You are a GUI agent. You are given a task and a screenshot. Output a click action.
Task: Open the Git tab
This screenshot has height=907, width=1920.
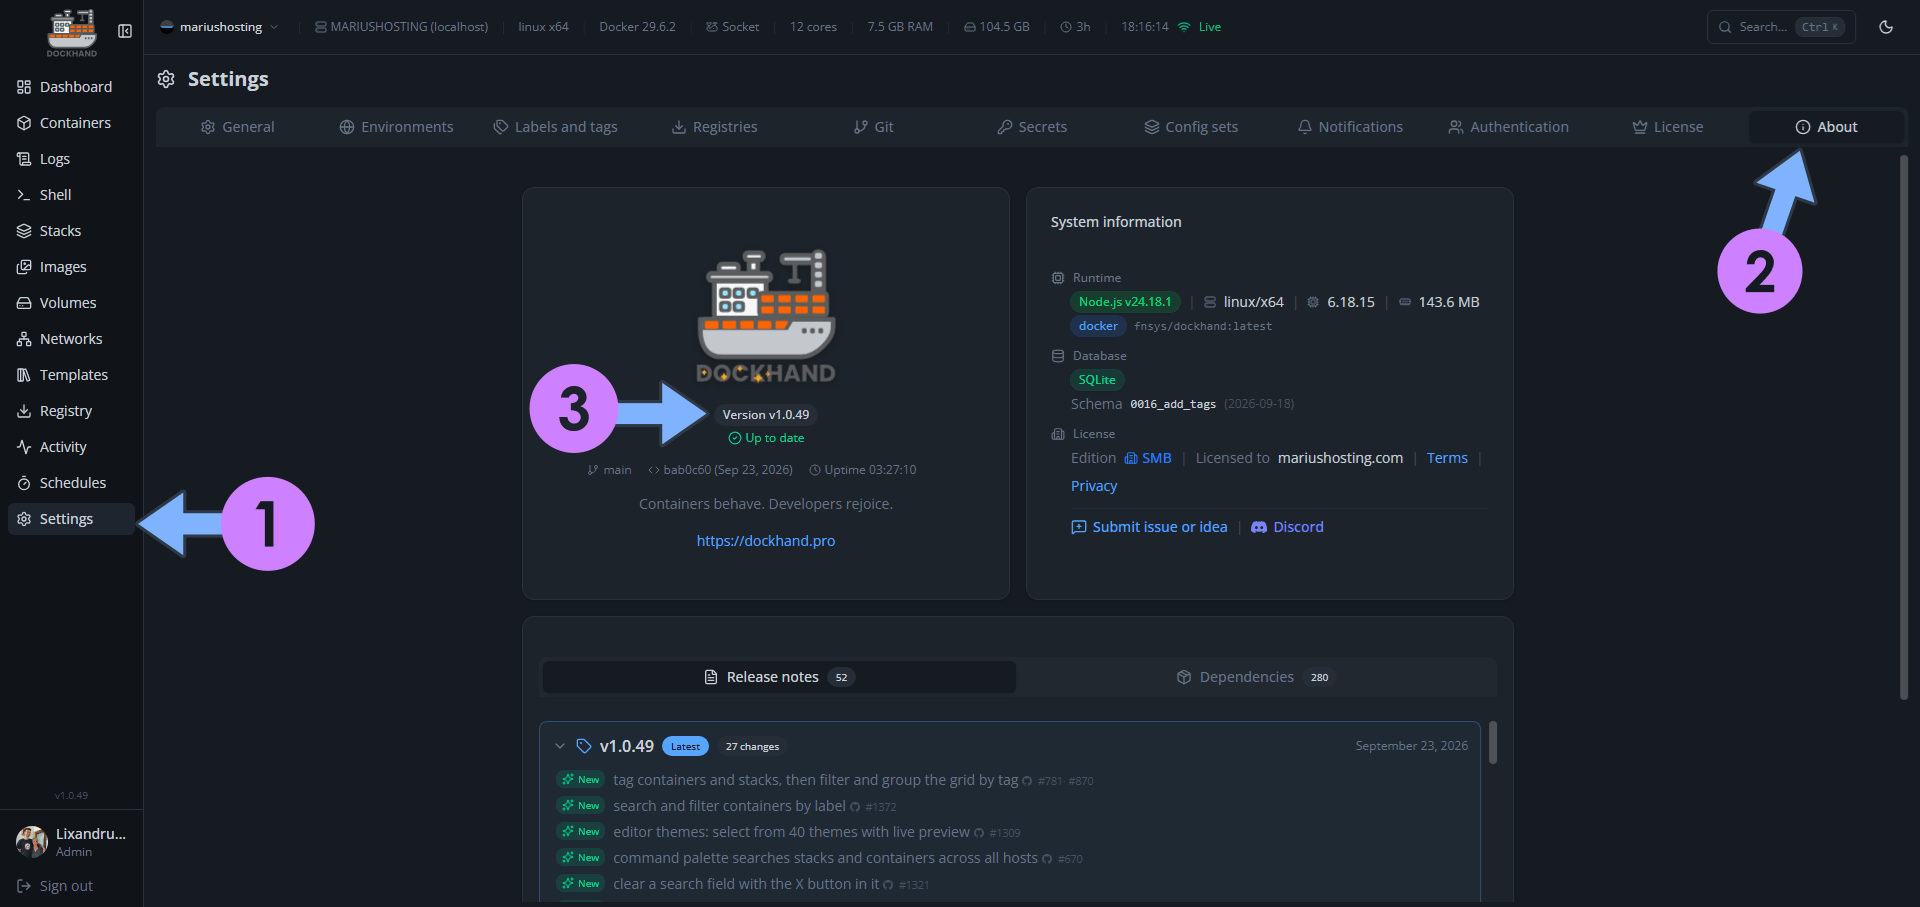click(x=873, y=127)
